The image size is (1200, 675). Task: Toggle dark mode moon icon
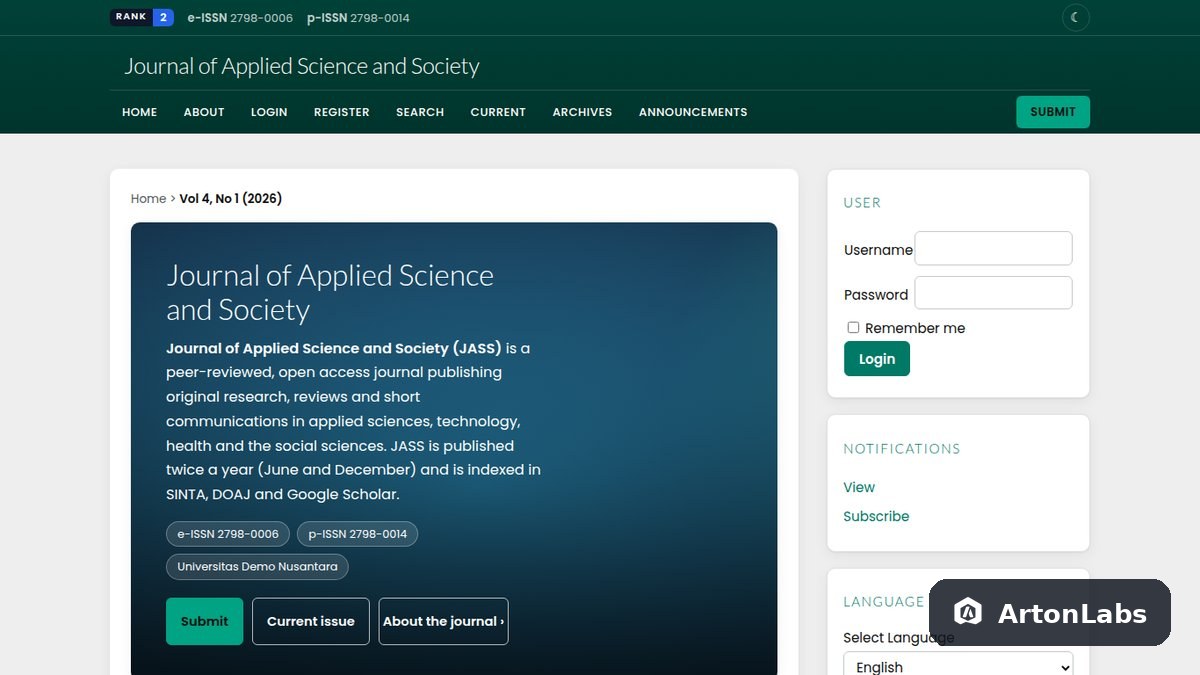point(1075,17)
